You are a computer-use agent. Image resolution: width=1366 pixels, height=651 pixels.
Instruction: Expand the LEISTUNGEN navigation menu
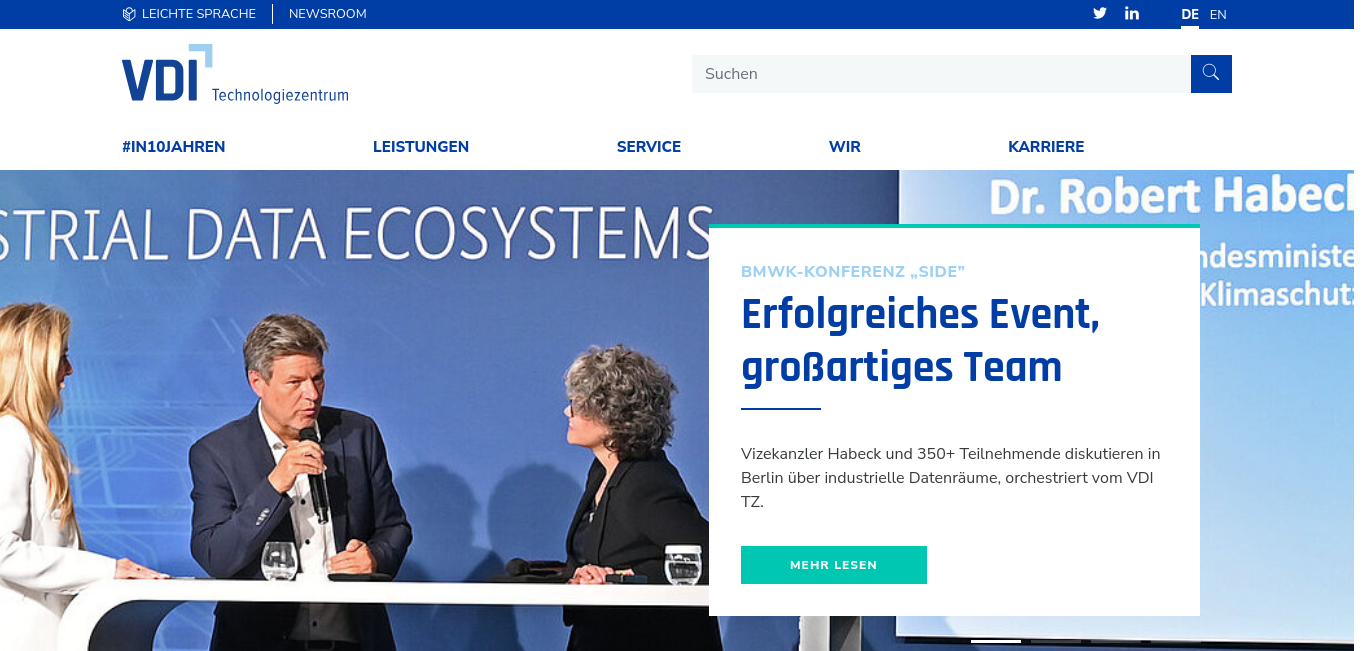[421, 147]
